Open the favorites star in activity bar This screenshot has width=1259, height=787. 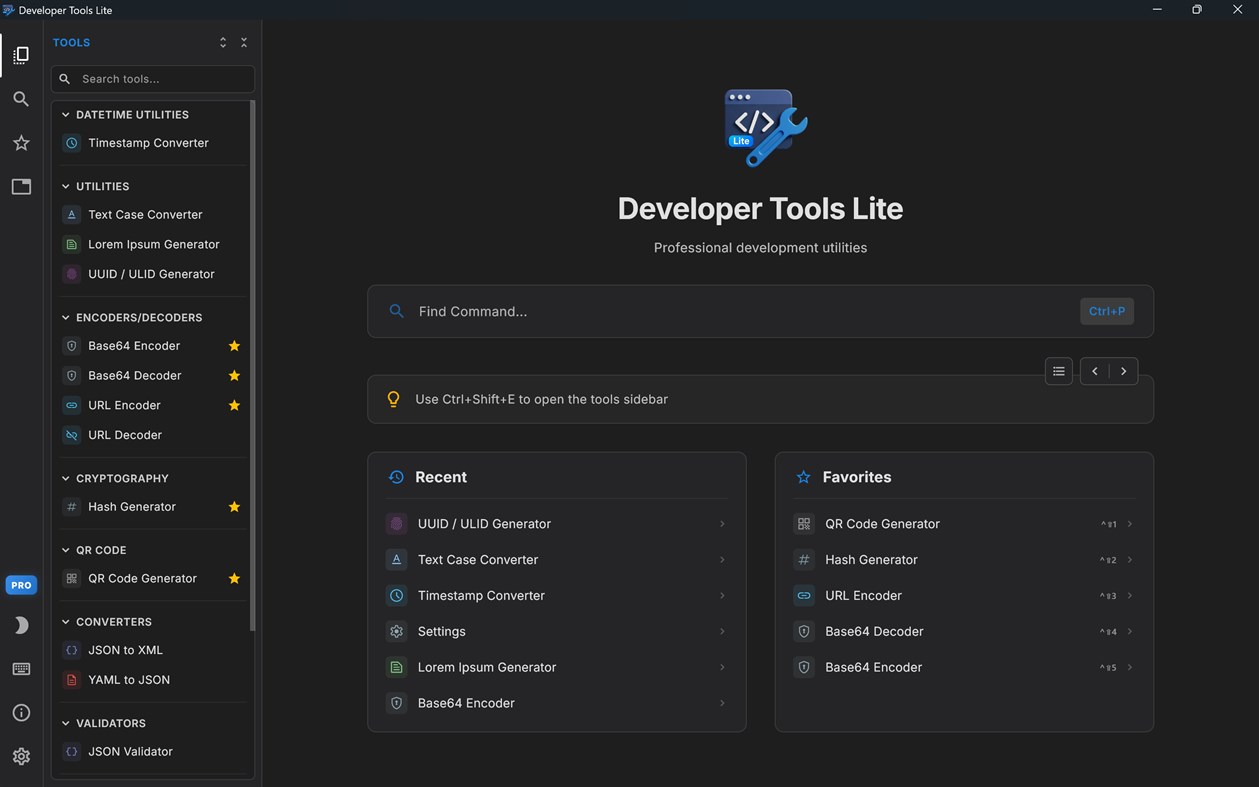(x=21, y=143)
